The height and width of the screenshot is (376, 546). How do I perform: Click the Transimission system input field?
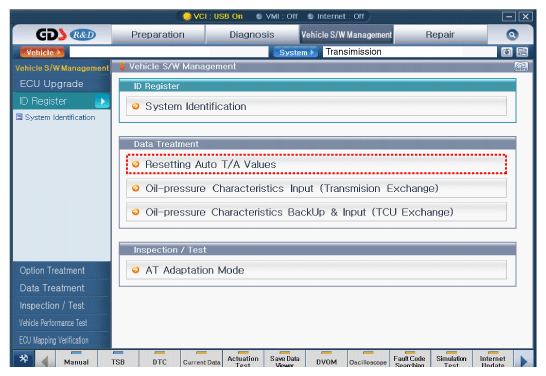[410, 52]
